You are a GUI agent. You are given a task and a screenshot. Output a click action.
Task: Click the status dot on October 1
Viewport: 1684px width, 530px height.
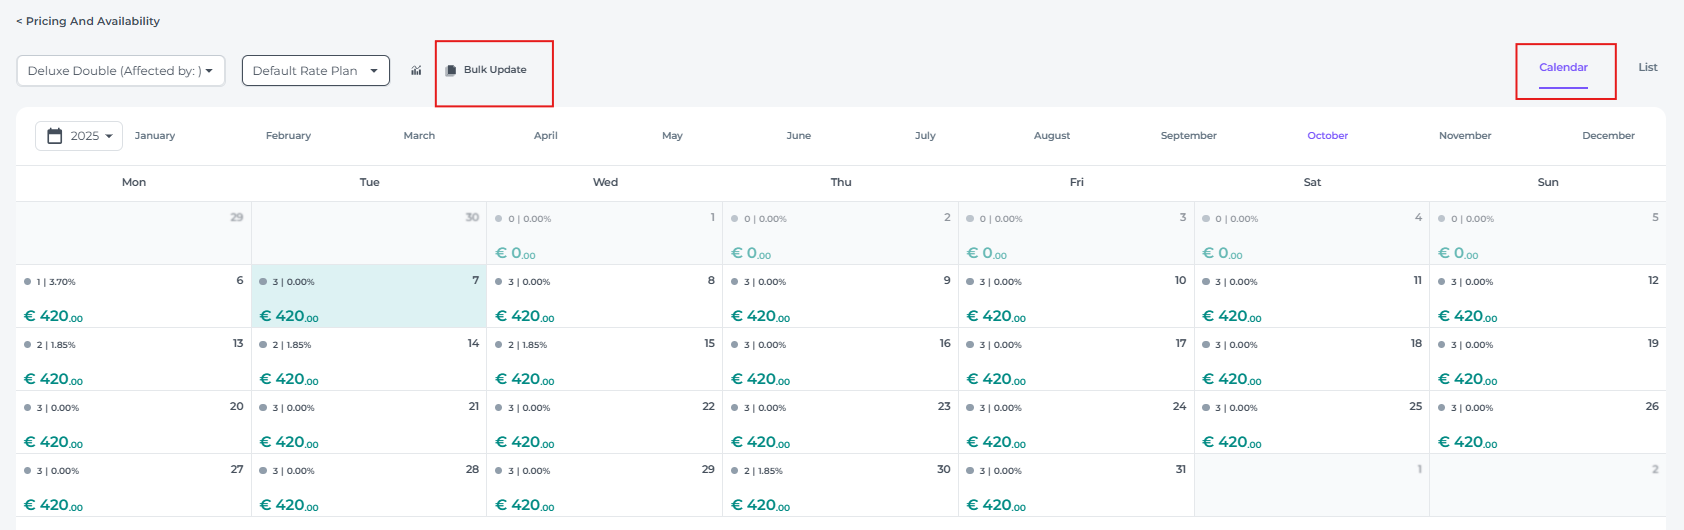point(499,219)
